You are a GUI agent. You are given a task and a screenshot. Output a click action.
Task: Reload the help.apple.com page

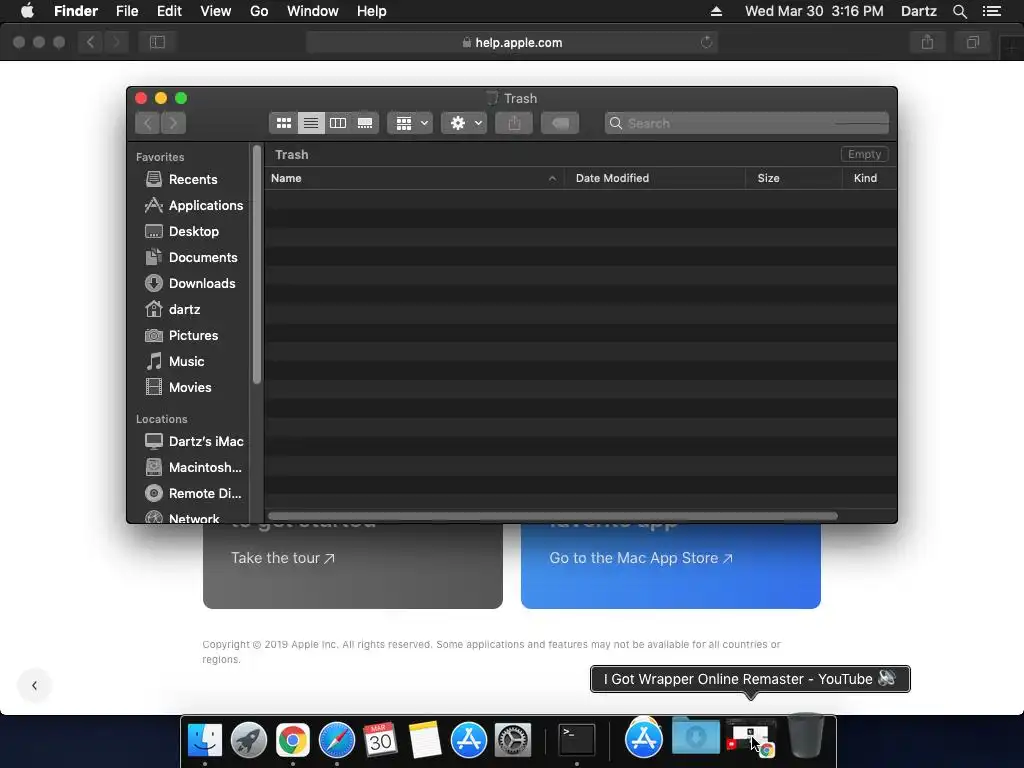706,42
